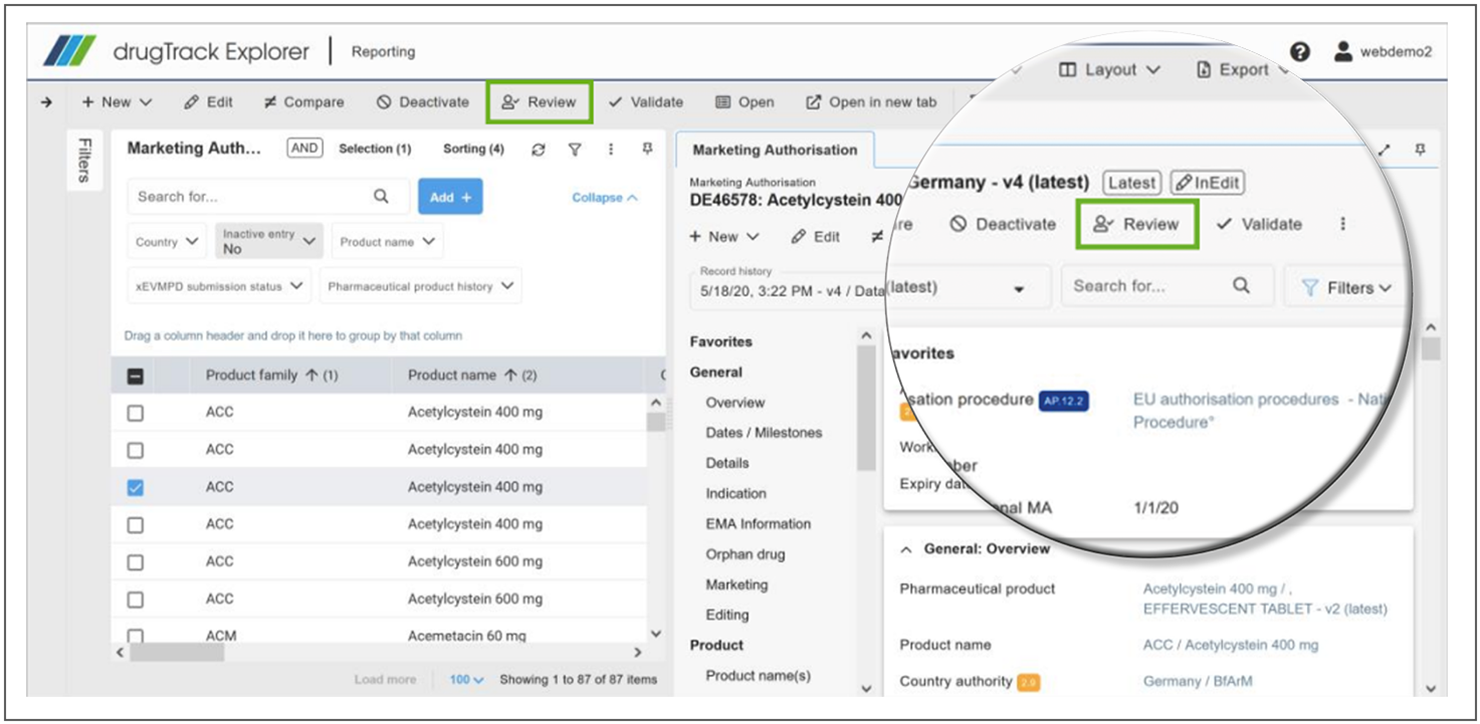The width and height of the screenshot is (1480, 724).
Task: Pin the record detail panel
Action: tap(1420, 149)
